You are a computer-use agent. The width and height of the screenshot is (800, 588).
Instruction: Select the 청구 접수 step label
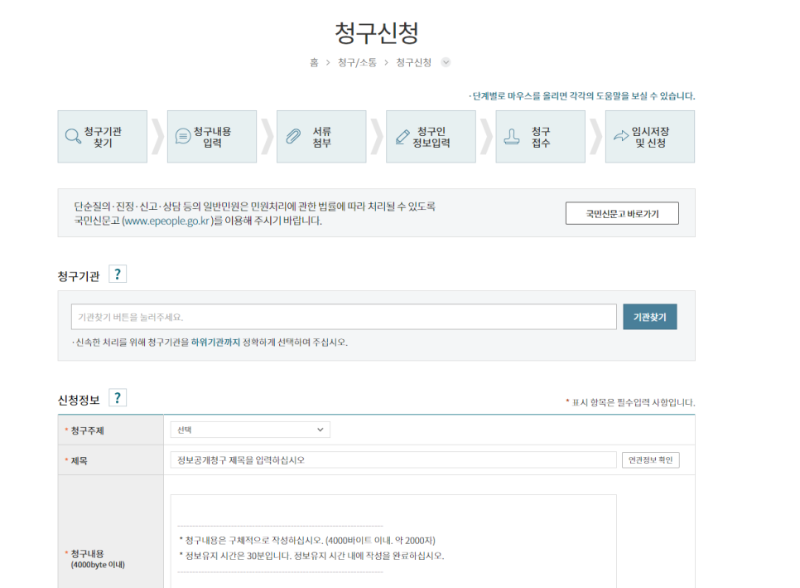coord(541,137)
